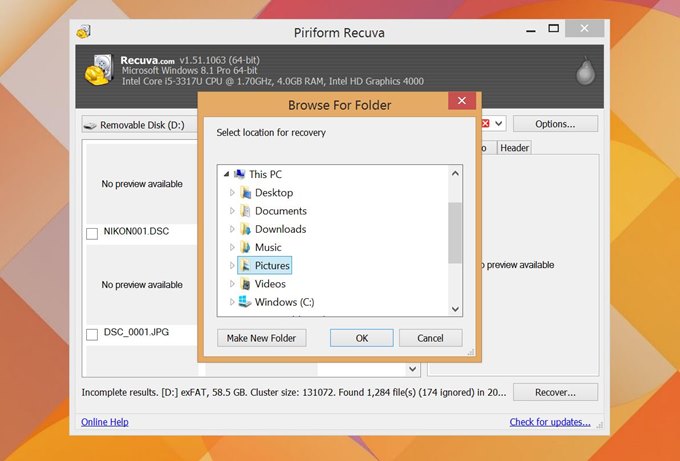Expand the Windows (C:) tree node
This screenshot has height=461, width=680.
(x=232, y=302)
